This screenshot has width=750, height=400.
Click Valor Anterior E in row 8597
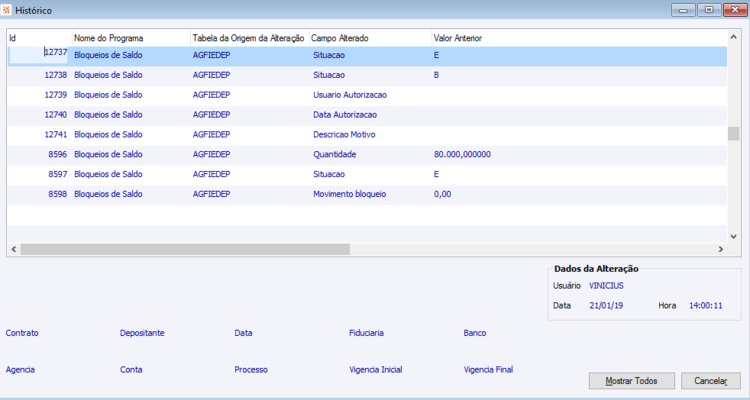click(x=436, y=174)
